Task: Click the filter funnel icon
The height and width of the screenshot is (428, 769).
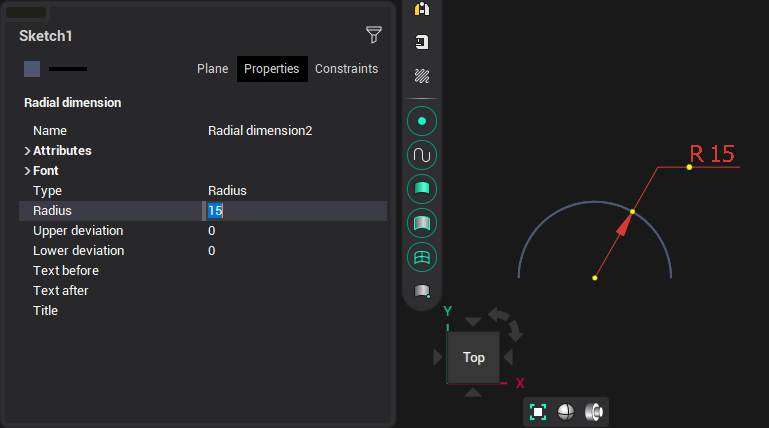Action: (374, 36)
